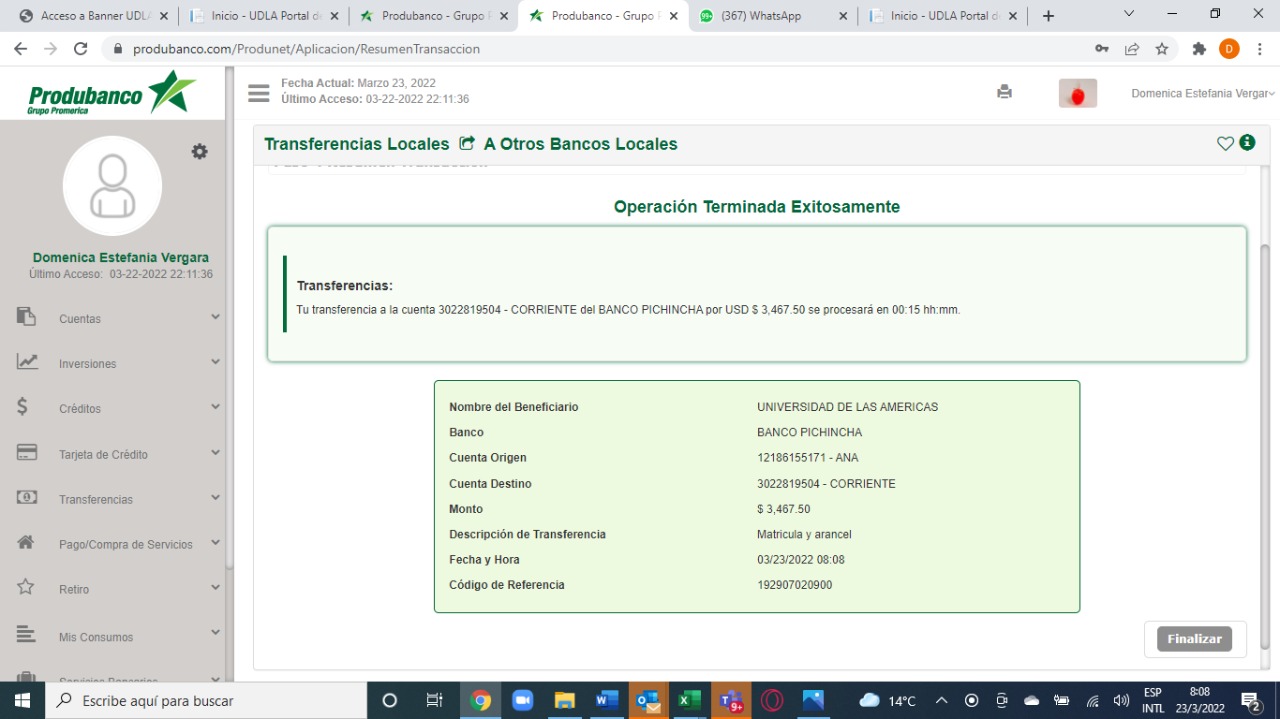Screen dimensions: 1280x719
Task: Open the Domenica Estefania Vergar user dropdown
Action: (x=1202, y=93)
